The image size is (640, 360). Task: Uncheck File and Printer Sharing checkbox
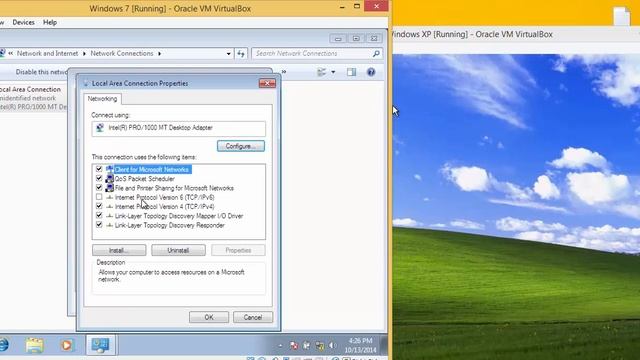[x=99, y=187]
